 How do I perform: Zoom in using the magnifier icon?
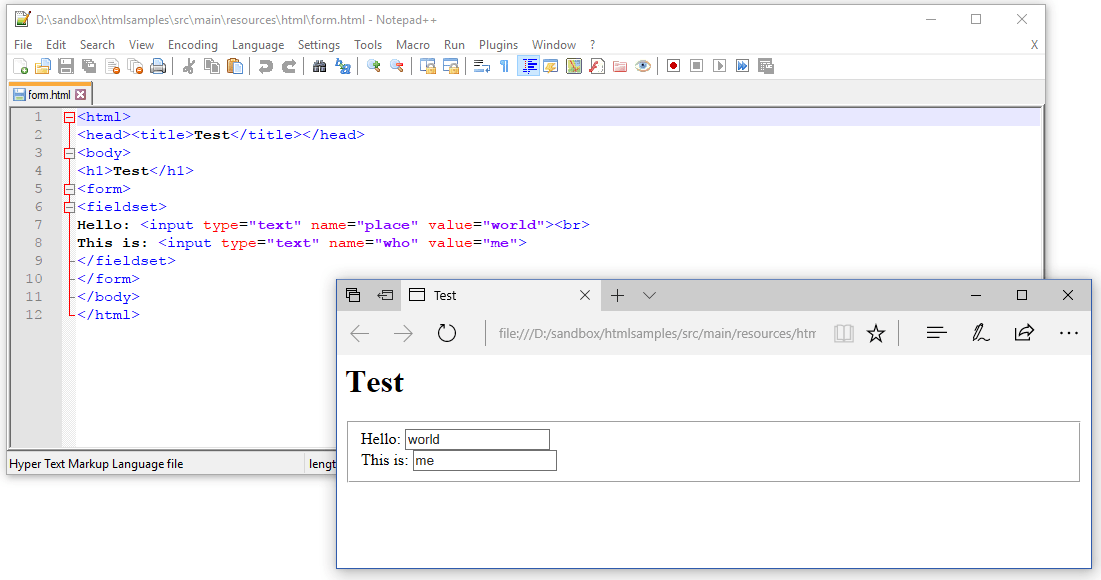click(372, 66)
